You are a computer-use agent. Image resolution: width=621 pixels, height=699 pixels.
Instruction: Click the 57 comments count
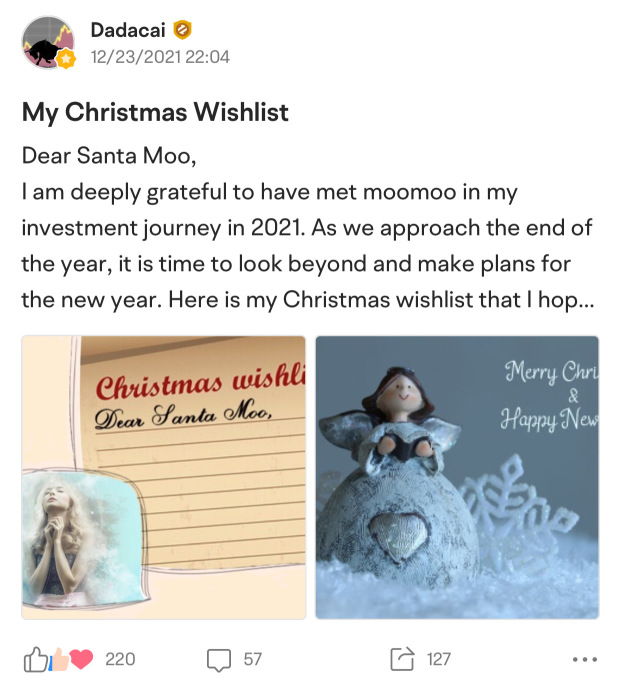pos(253,659)
